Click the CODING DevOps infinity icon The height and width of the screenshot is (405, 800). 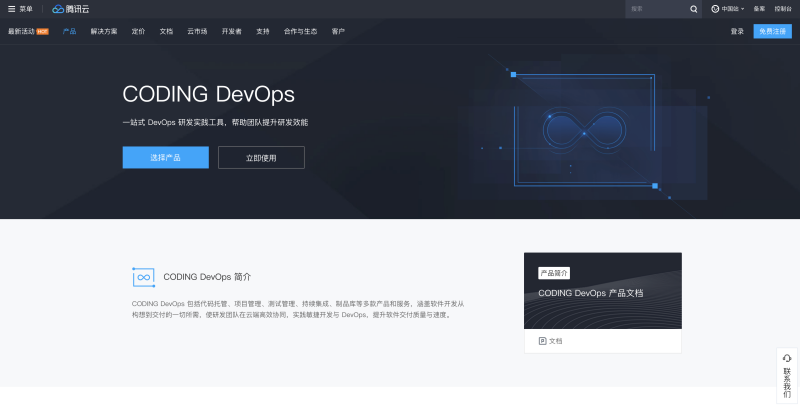pyautogui.click(x=143, y=277)
